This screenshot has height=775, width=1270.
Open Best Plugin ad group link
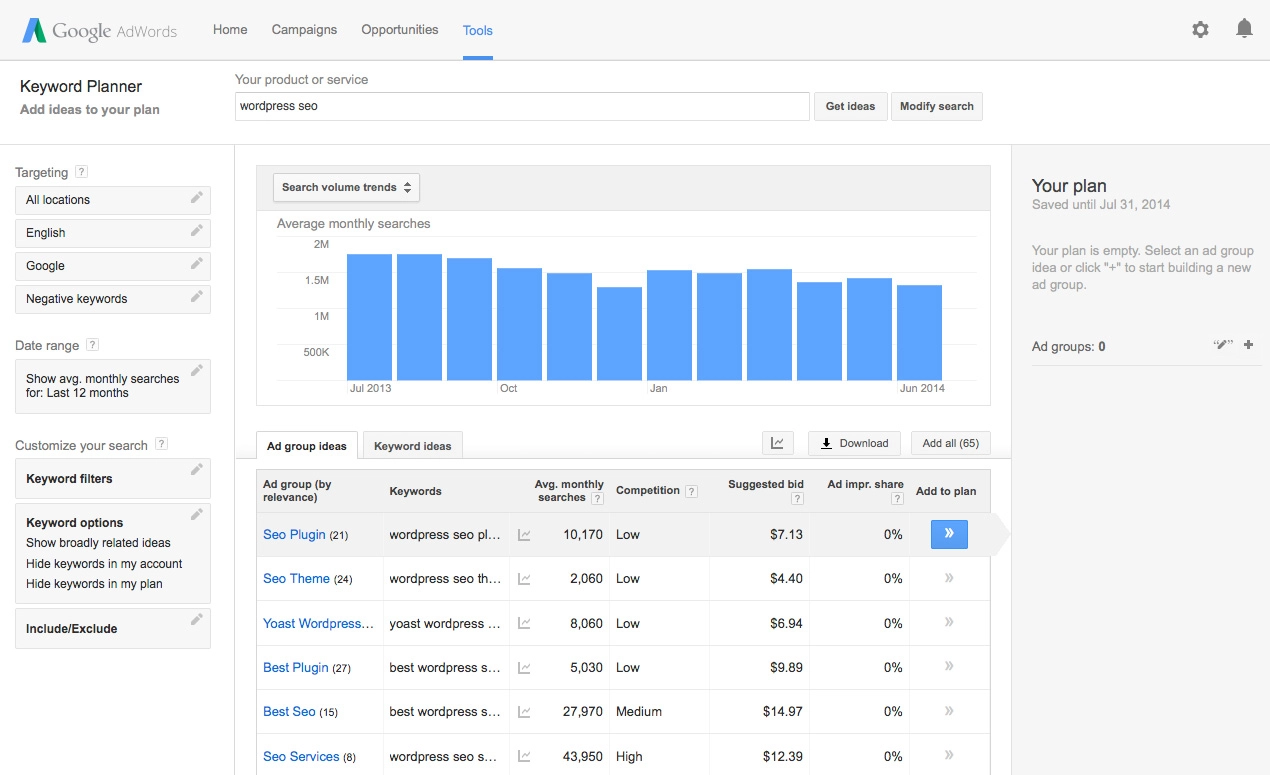tap(296, 668)
